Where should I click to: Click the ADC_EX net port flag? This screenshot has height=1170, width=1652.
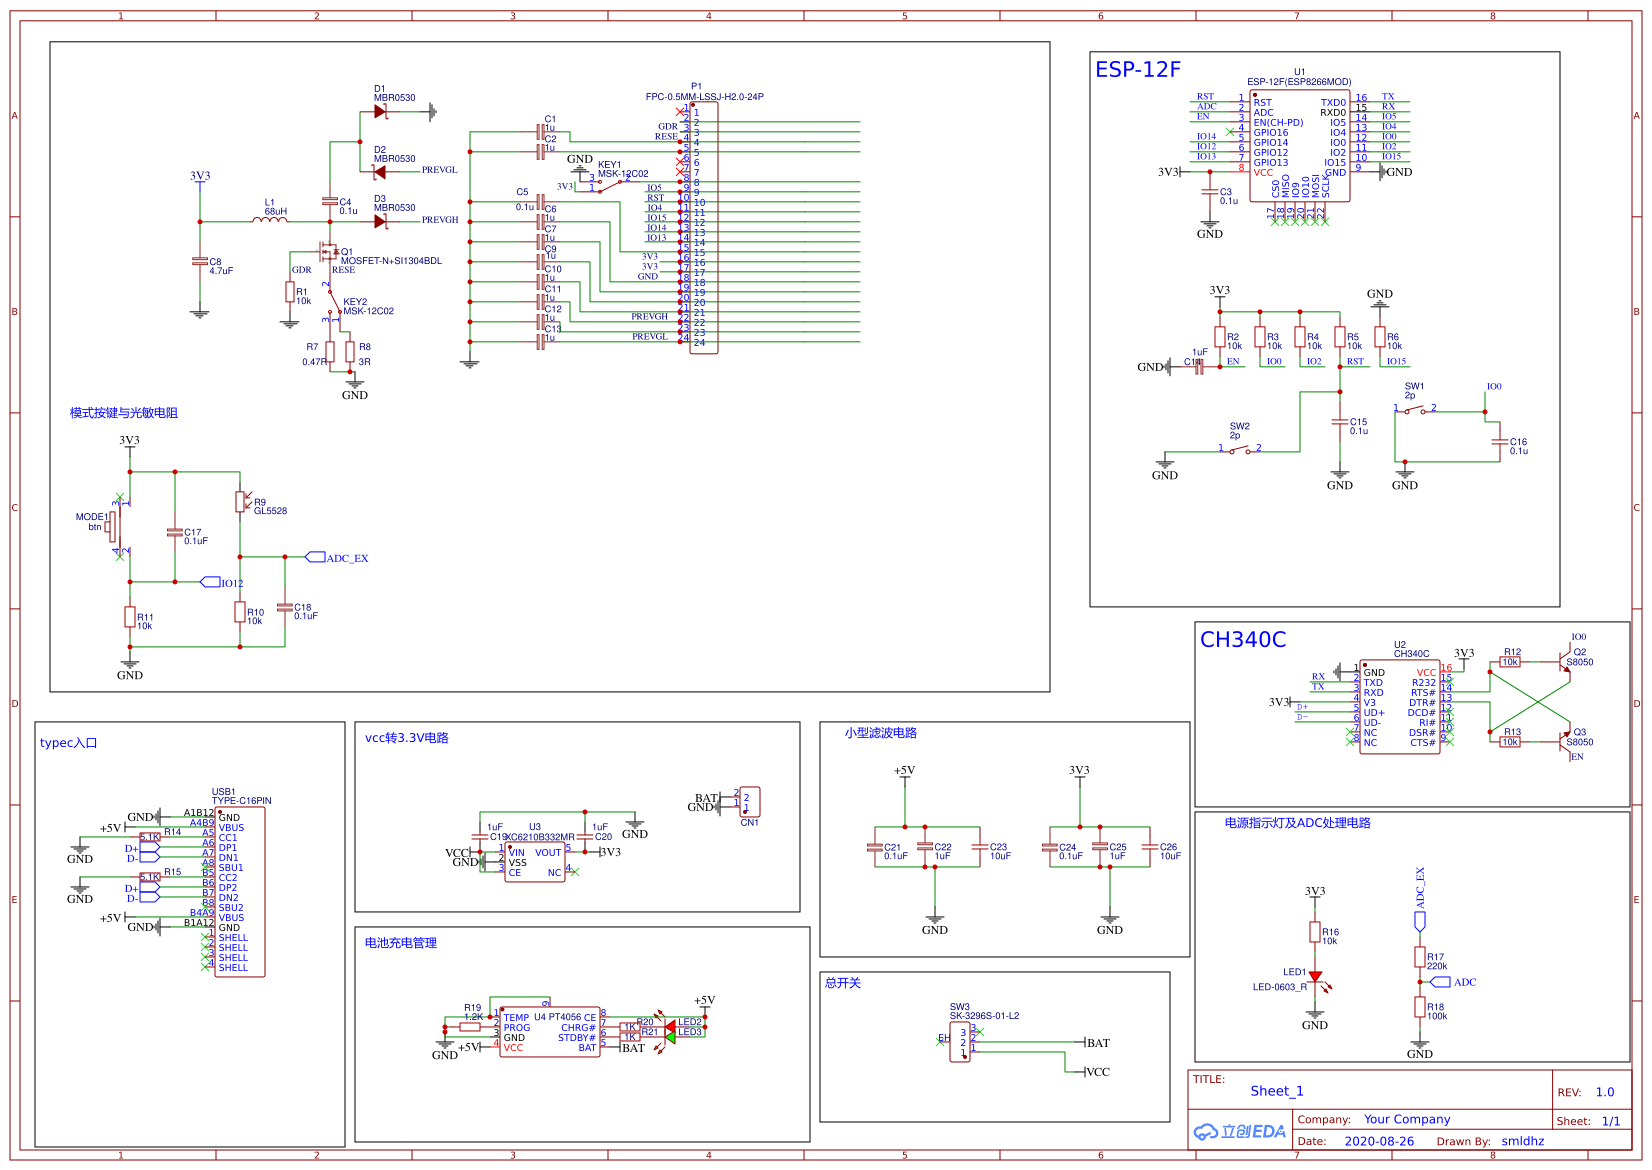[x=315, y=557]
